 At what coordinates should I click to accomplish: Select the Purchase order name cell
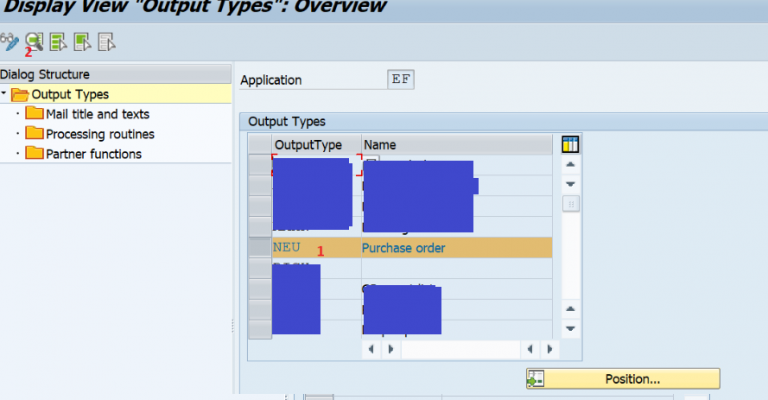point(403,248)
